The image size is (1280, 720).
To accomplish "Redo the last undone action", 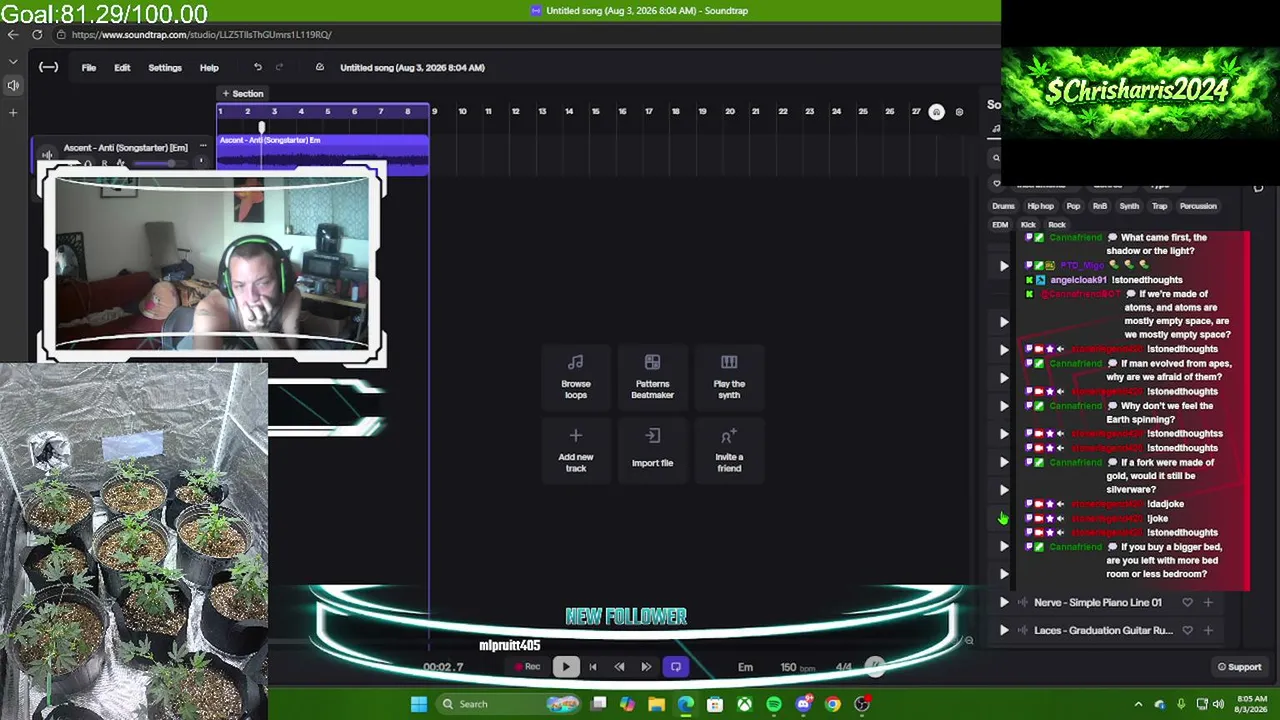I will 280,67.
